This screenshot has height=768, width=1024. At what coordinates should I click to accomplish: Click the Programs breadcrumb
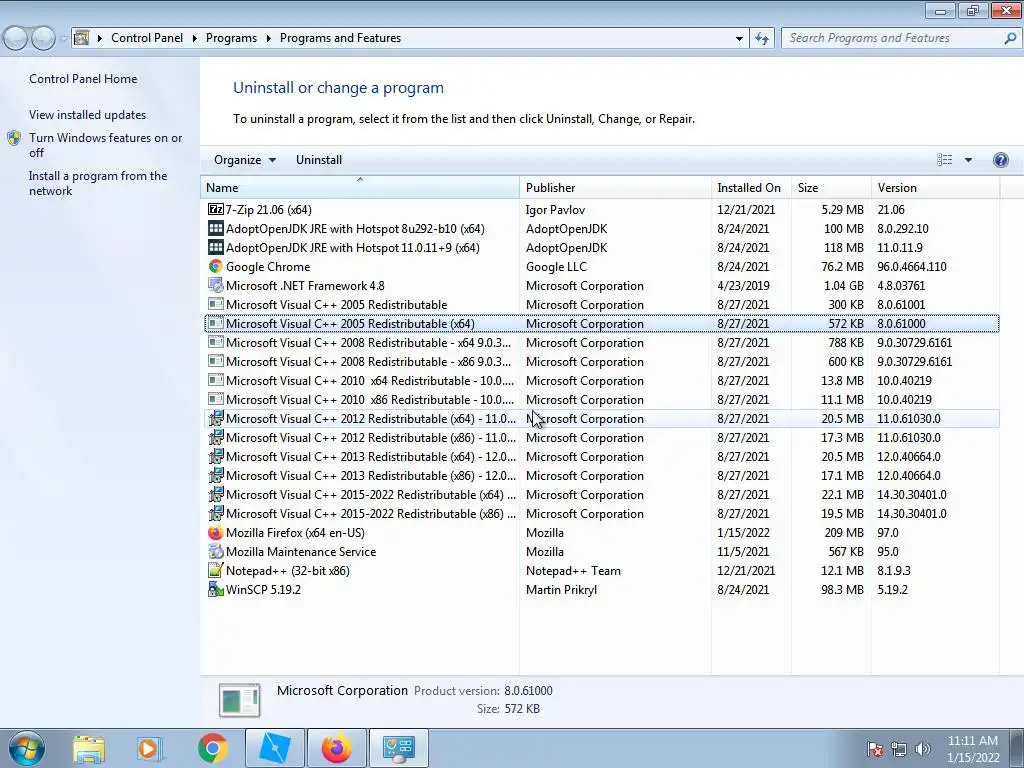tap(231, 38)
